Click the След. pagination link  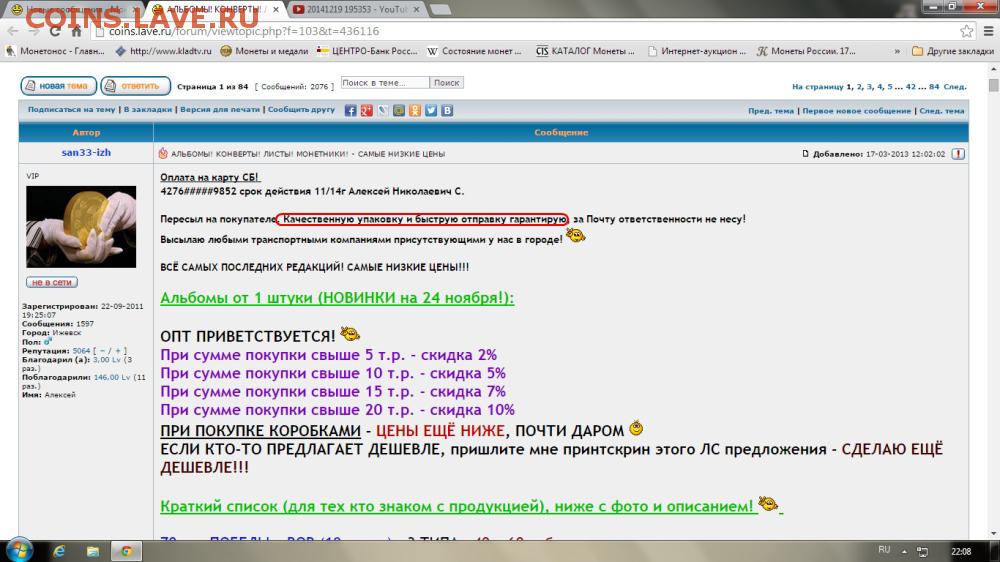tap(955, 87)
